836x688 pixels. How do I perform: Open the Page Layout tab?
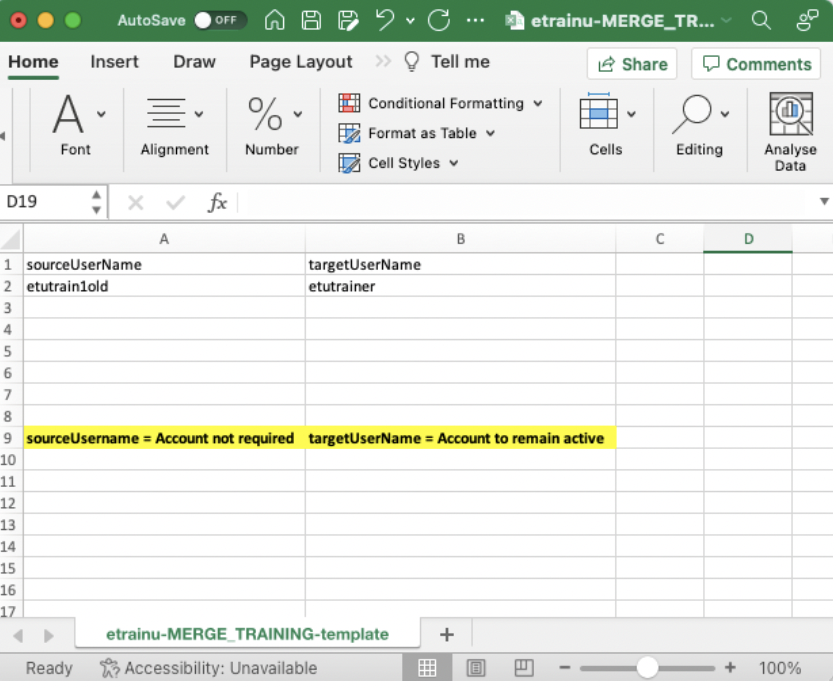pyautogui.click(x=301, y=62)
